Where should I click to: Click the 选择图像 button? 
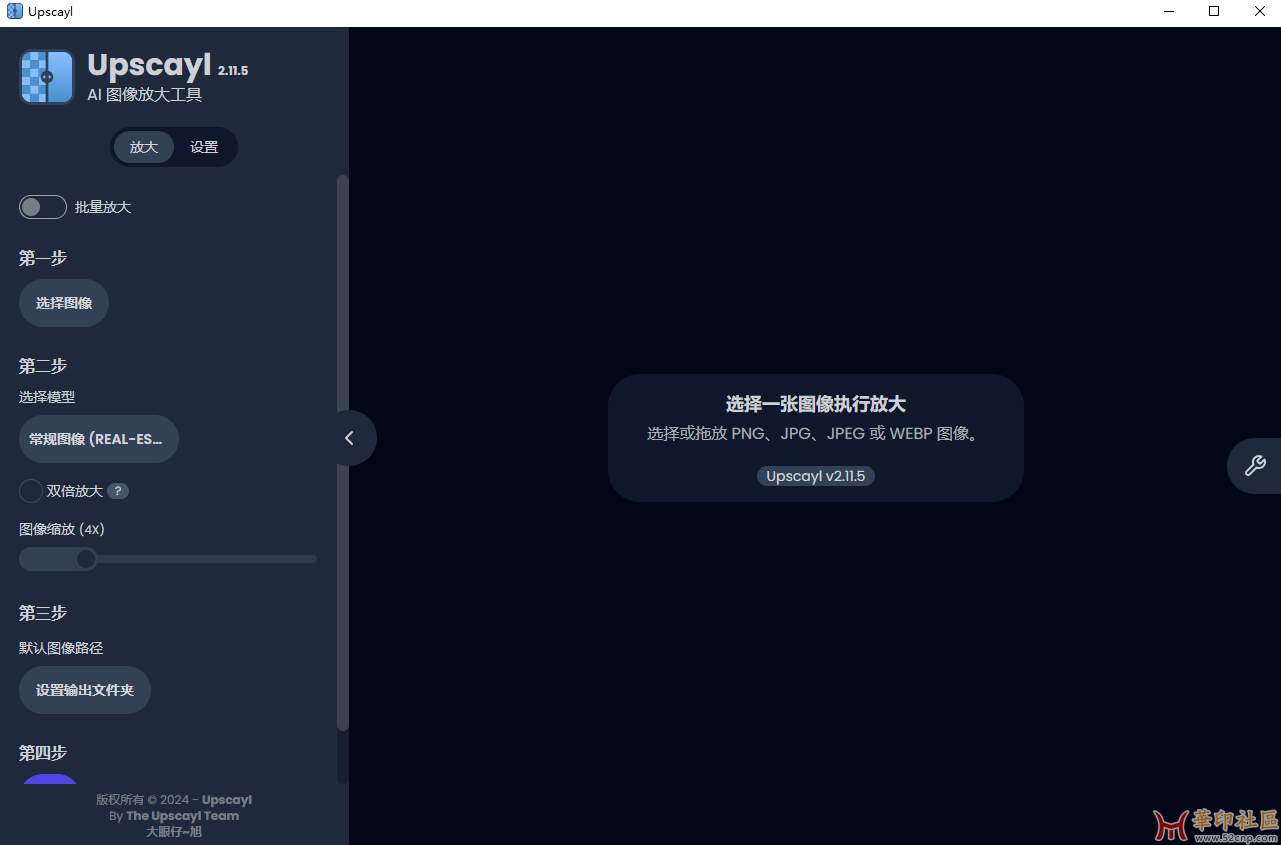(x=64, y=303)
